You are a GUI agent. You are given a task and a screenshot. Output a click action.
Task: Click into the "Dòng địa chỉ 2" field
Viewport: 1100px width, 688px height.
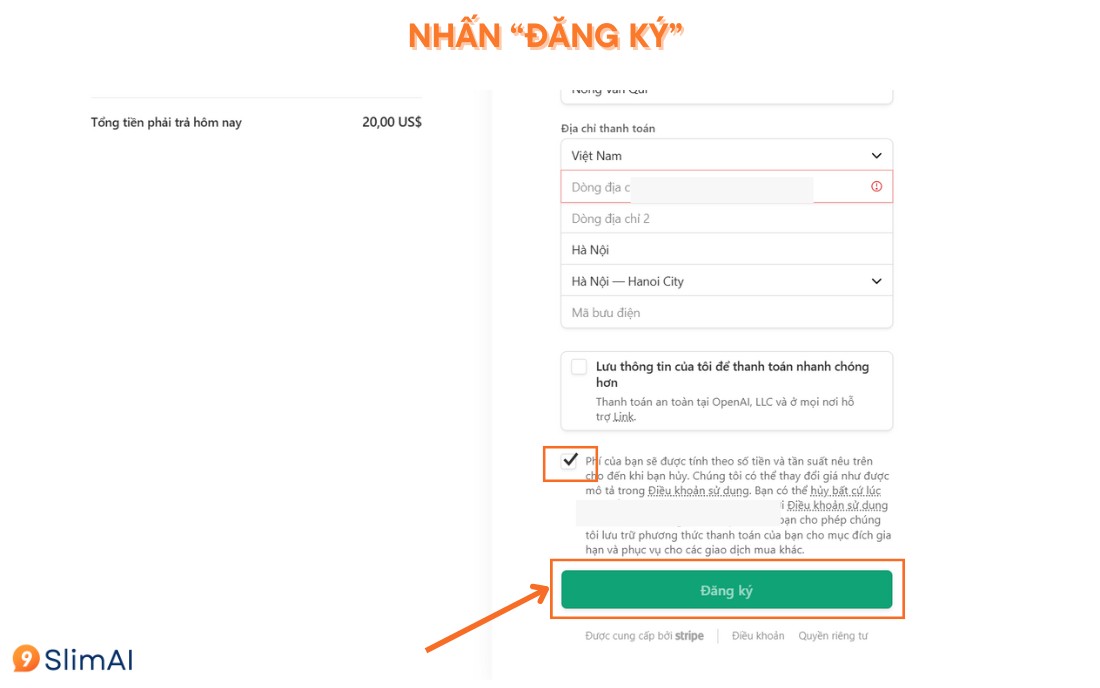point(726,219)
